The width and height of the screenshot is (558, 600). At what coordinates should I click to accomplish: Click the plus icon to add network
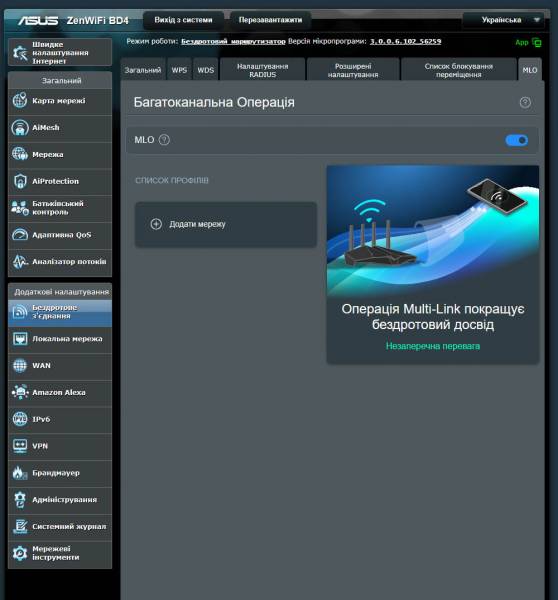point(156,224)
